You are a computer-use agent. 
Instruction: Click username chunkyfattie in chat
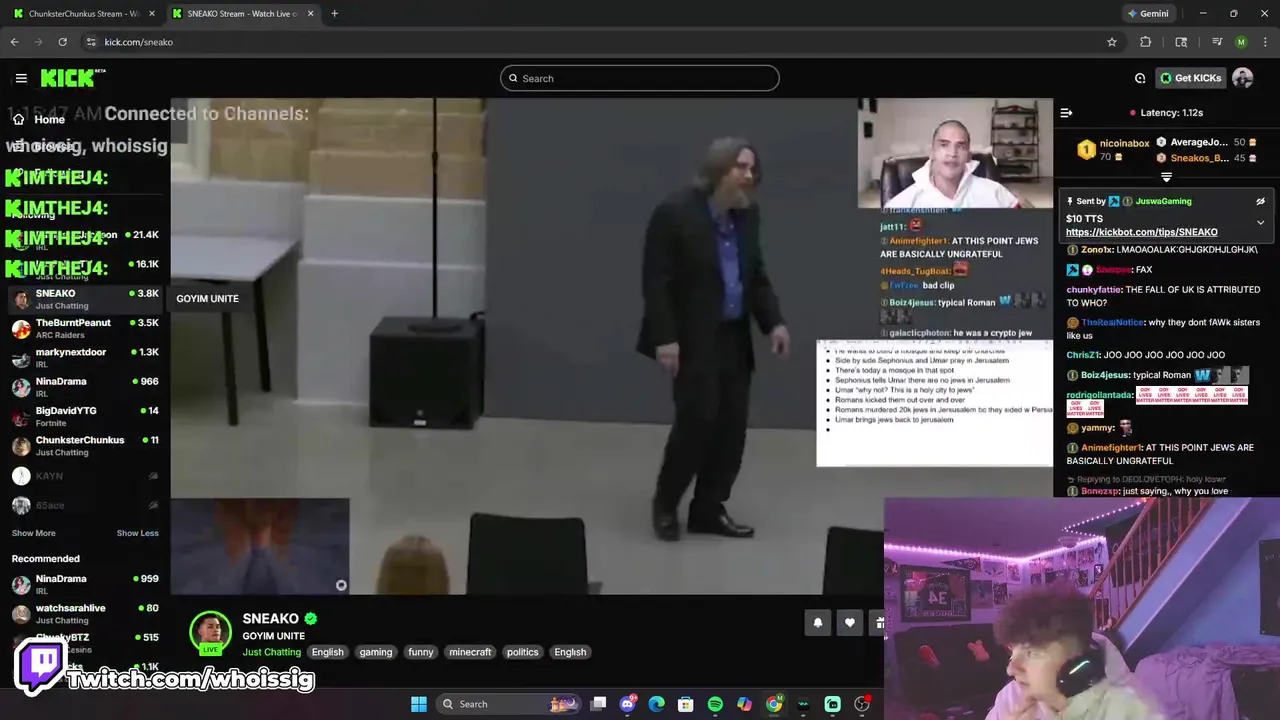click(1094, 290)
